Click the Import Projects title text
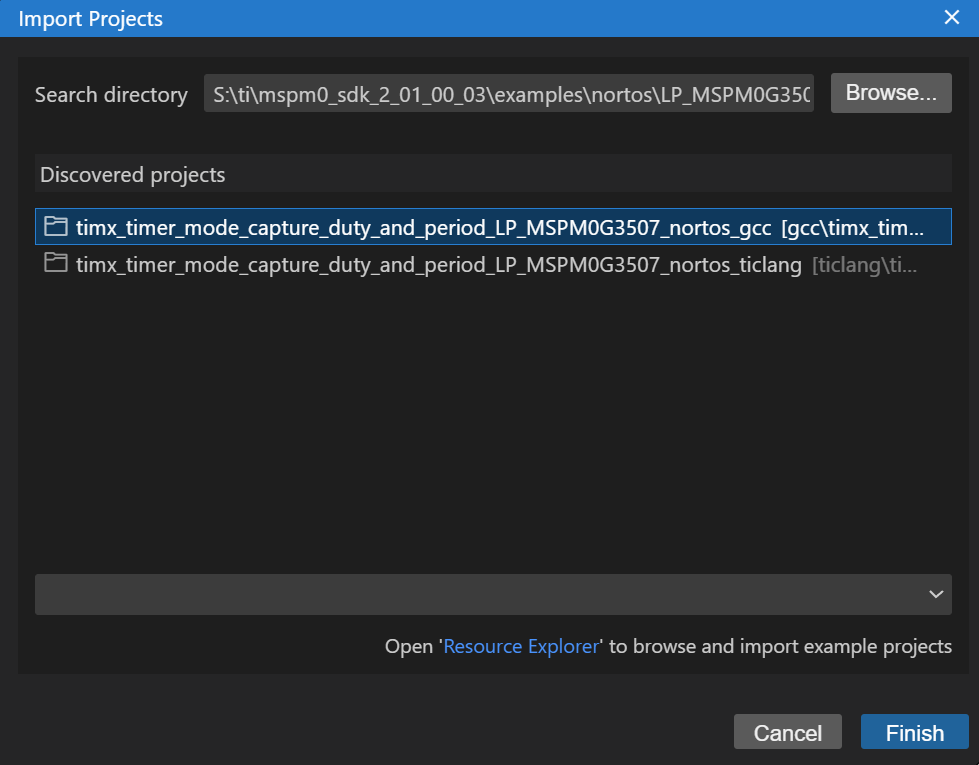979x765 pixels. pos(90,18)
